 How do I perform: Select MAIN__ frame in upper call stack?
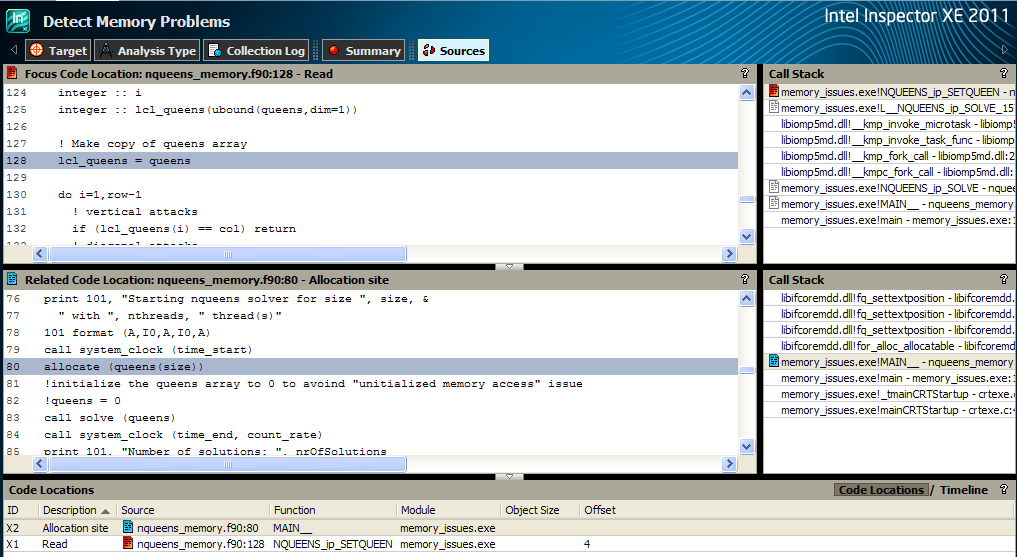point(891,204)
